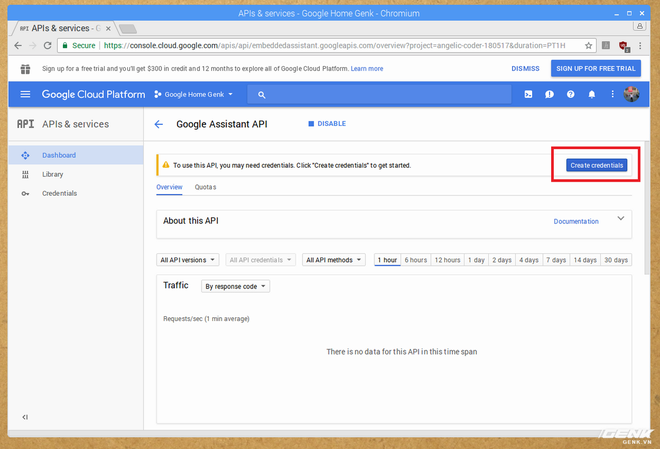Click the red shield extension icon
Screen dimensions: 660x449
coord(624,46)
